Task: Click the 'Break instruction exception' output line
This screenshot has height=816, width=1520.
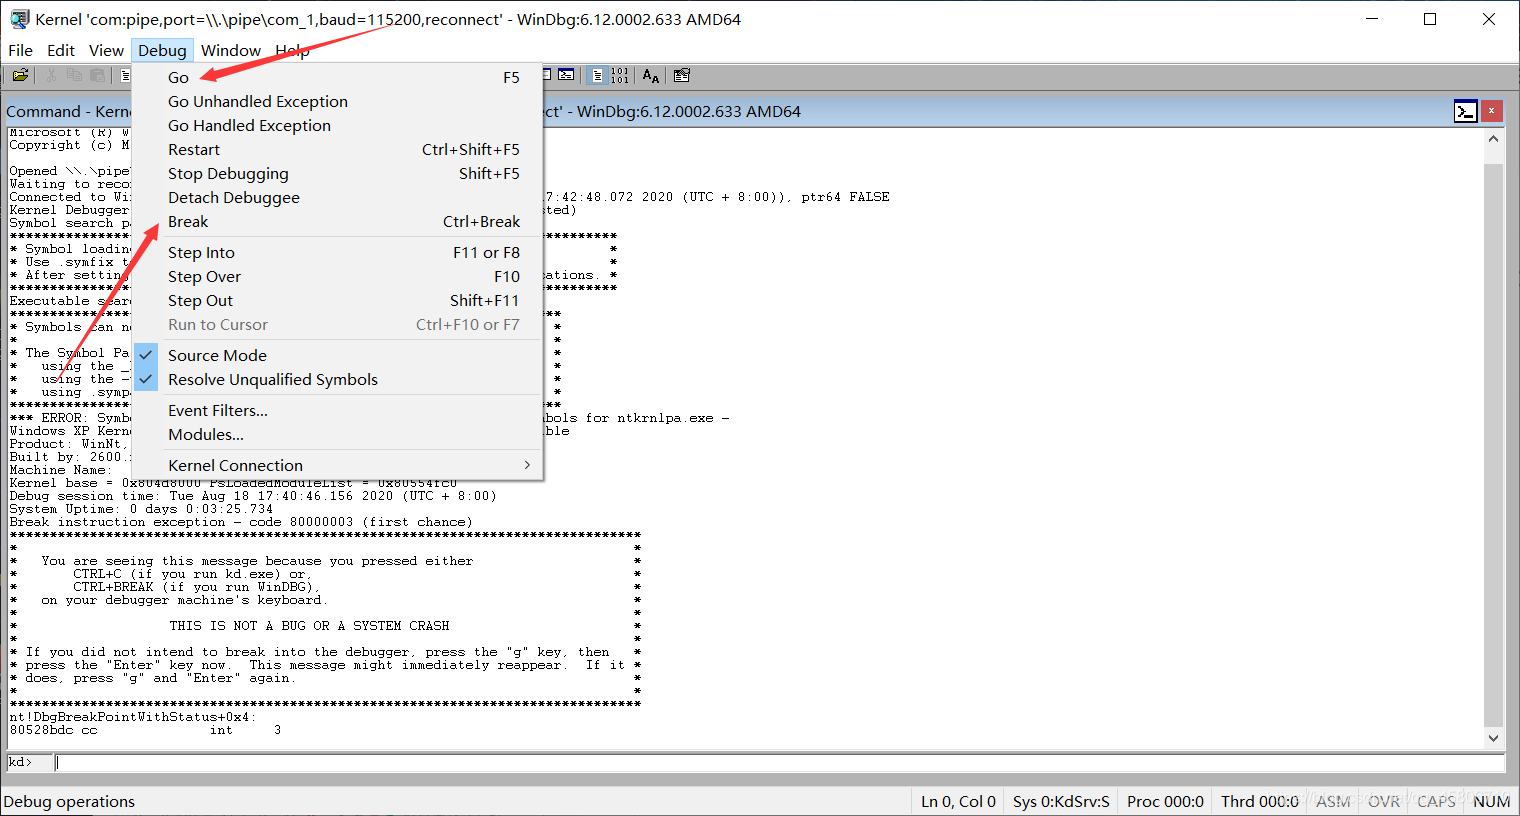Action: tap(241, 522)
